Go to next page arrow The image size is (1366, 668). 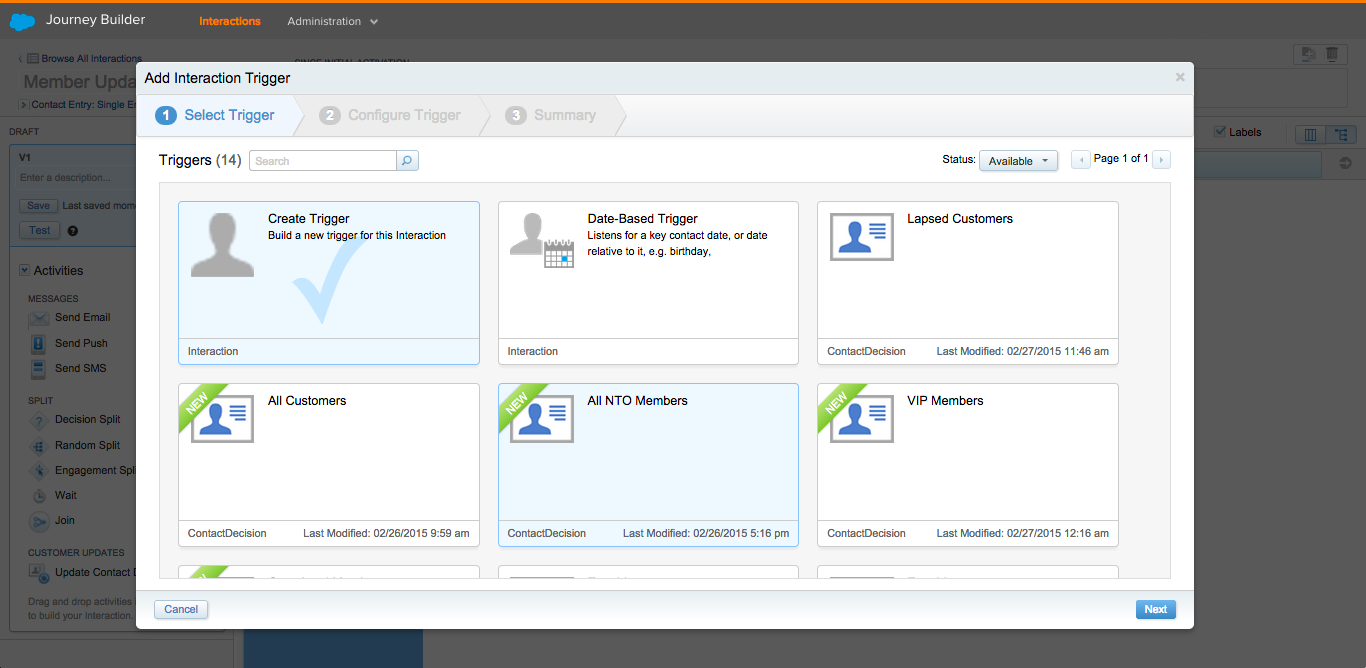pos(1161,160)
